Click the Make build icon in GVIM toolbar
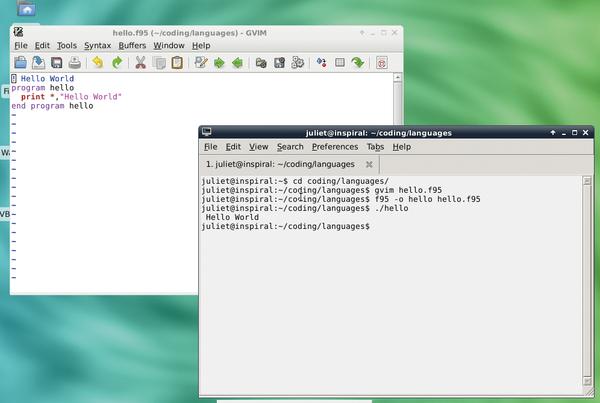The image size is (600, 403). point(321,62)
